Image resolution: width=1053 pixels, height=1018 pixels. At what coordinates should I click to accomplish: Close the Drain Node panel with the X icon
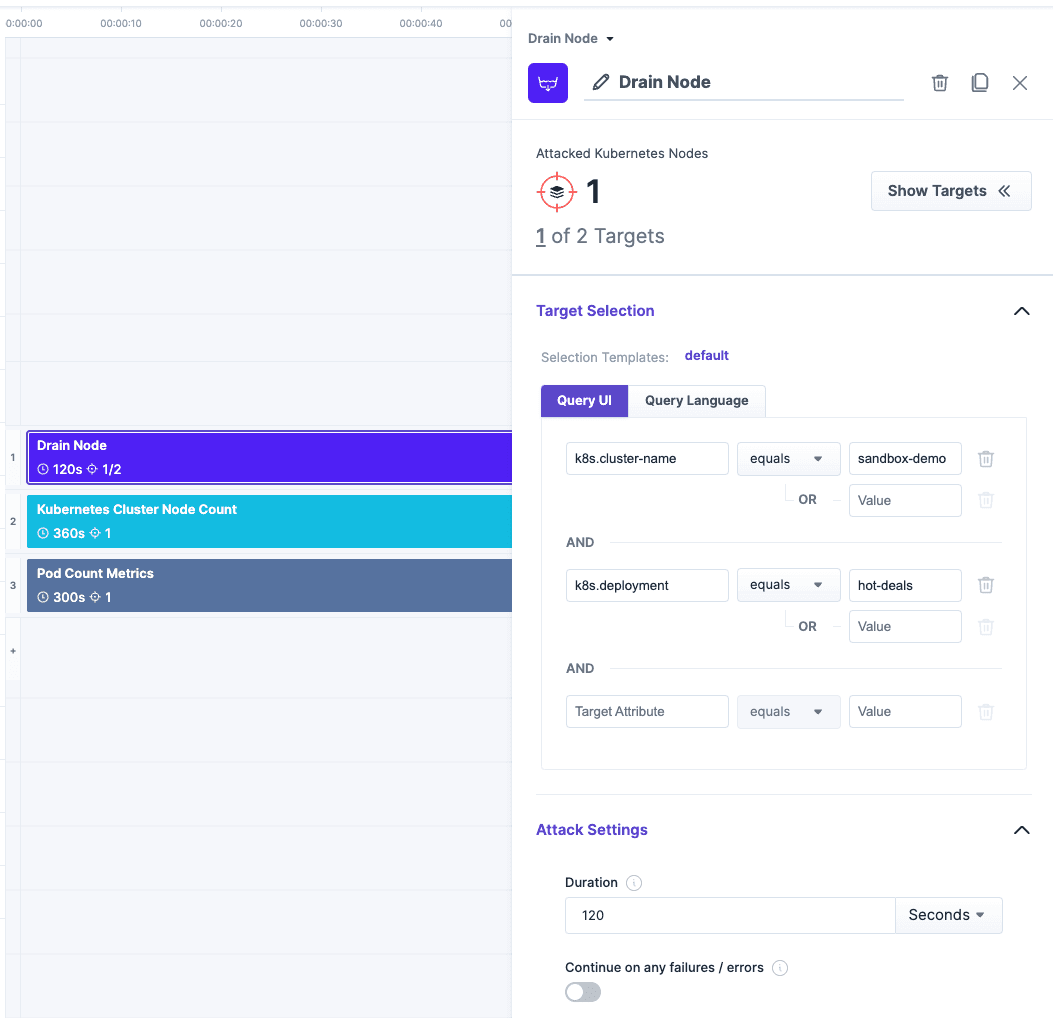1019,83
